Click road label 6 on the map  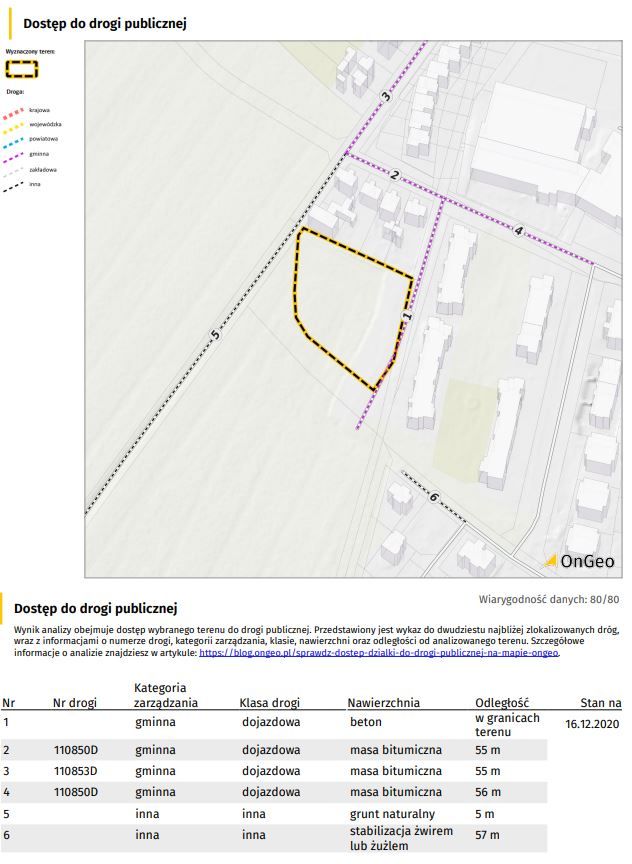click(433, 497)
